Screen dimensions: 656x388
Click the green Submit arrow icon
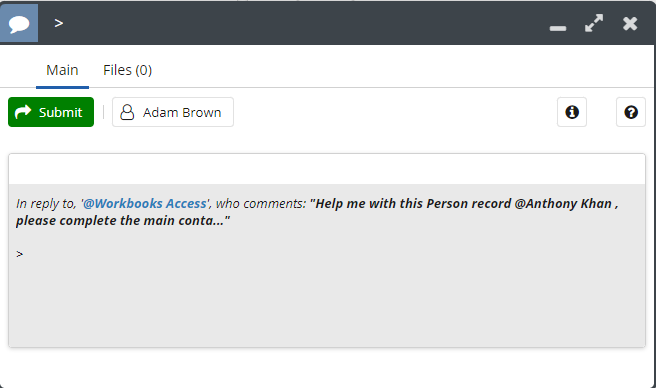23,112
